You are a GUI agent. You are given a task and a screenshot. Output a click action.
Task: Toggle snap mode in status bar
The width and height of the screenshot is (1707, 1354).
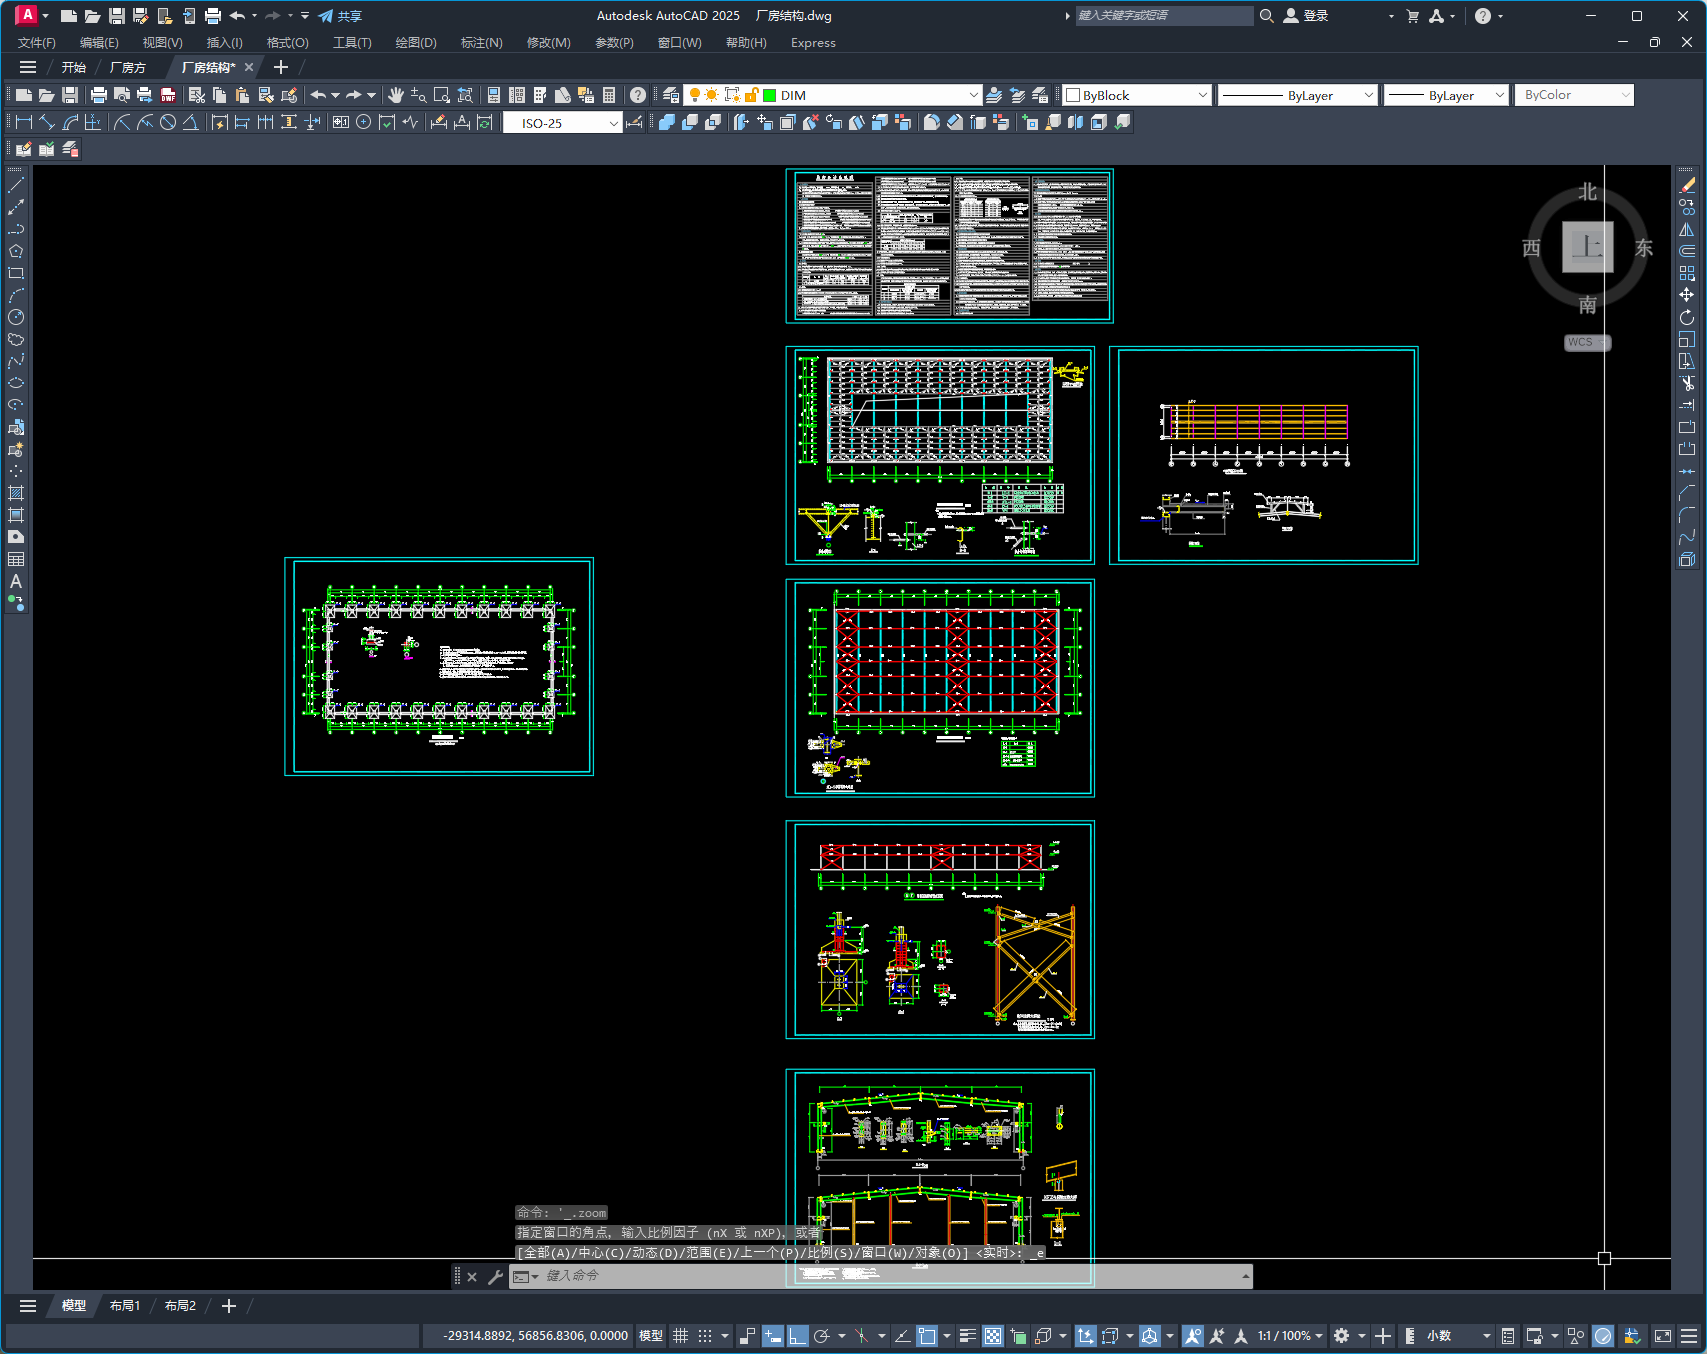(705, 1336)
